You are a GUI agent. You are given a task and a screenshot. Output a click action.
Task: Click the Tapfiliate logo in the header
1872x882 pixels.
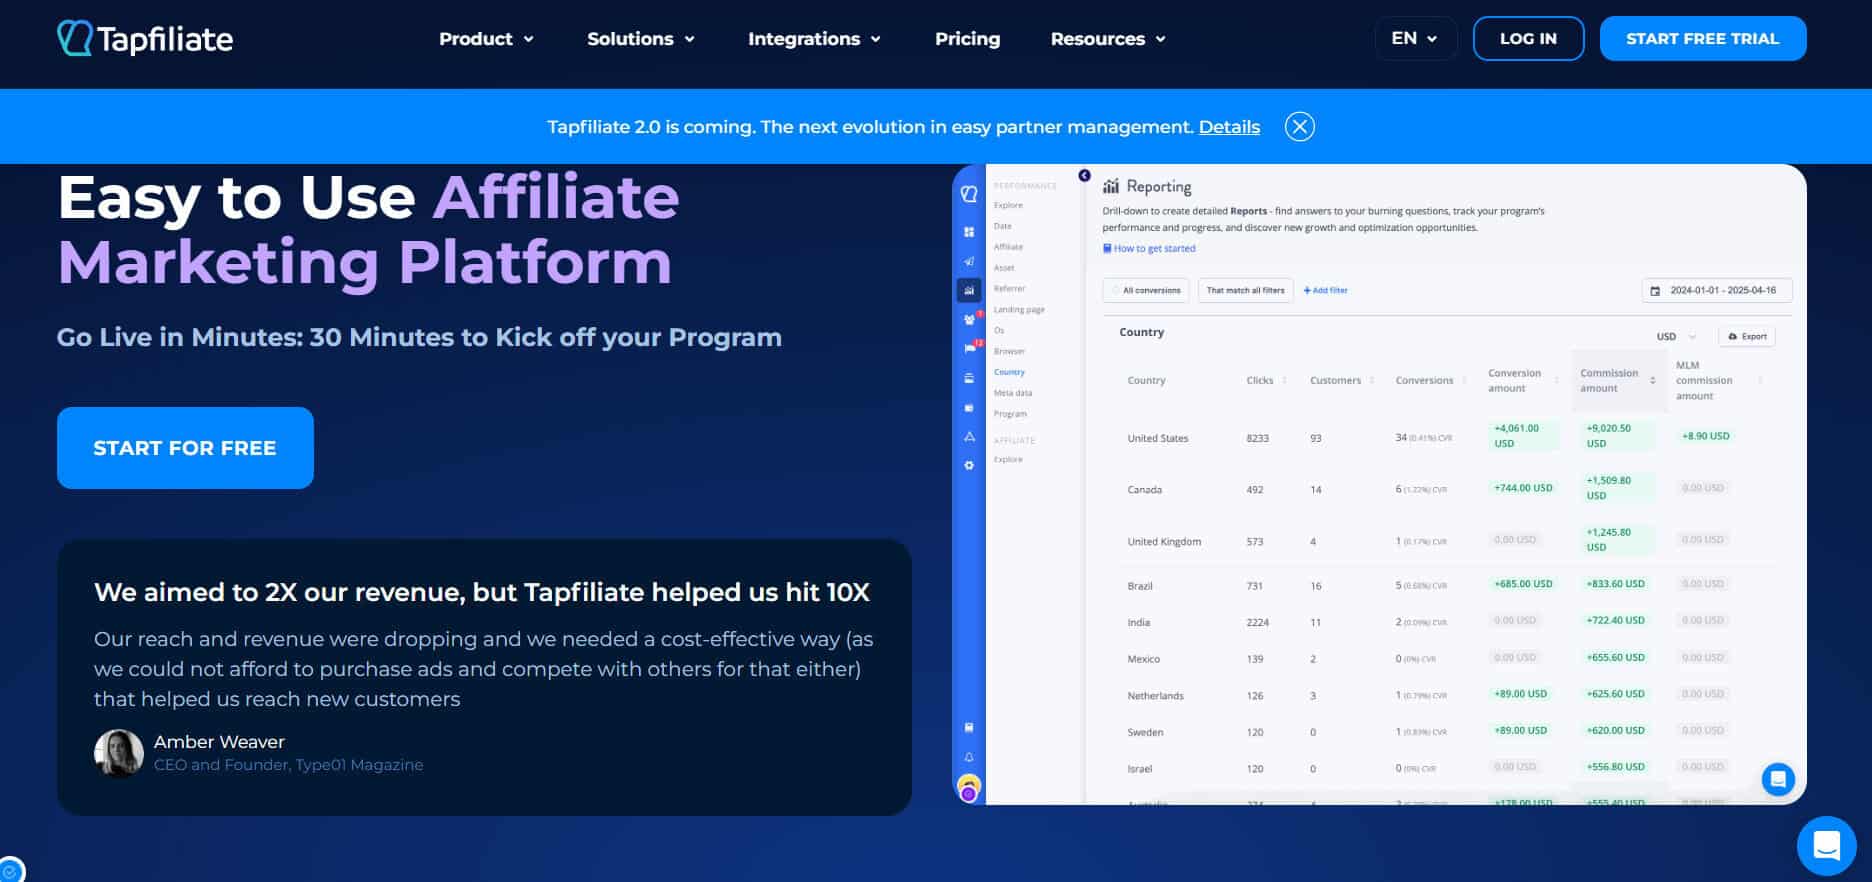[x=145, y=39]
